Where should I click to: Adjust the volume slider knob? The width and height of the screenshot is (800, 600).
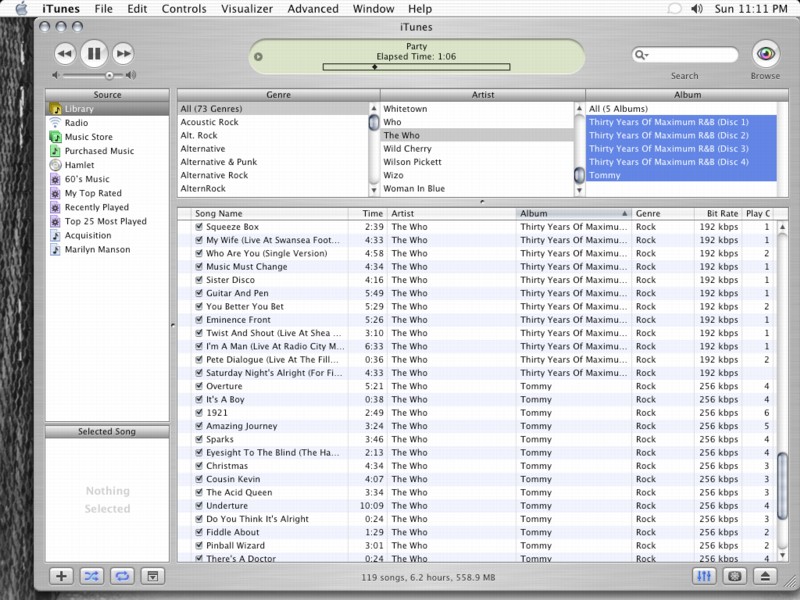click(109, 75)
